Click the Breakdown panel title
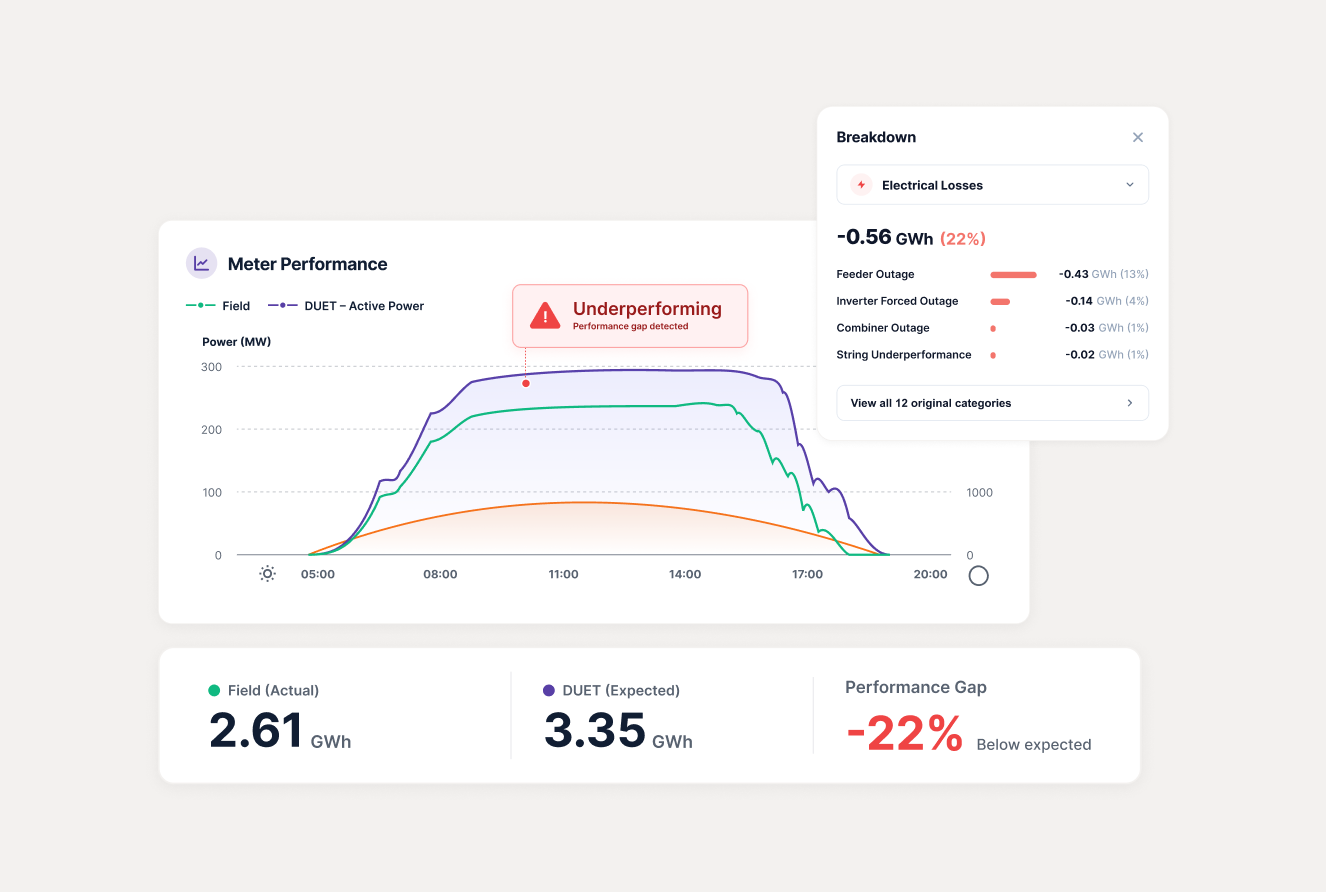Image resolution: width=1326 pixels, height=892 pixels. click(x=876, y=137)
